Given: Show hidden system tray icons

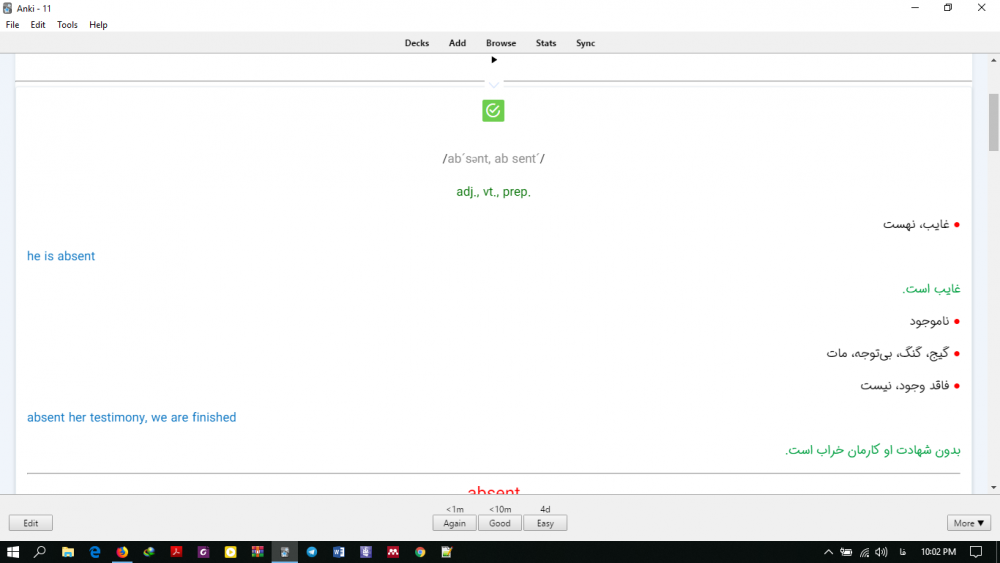Looking at the screenshot, I should tap(828, 552).
